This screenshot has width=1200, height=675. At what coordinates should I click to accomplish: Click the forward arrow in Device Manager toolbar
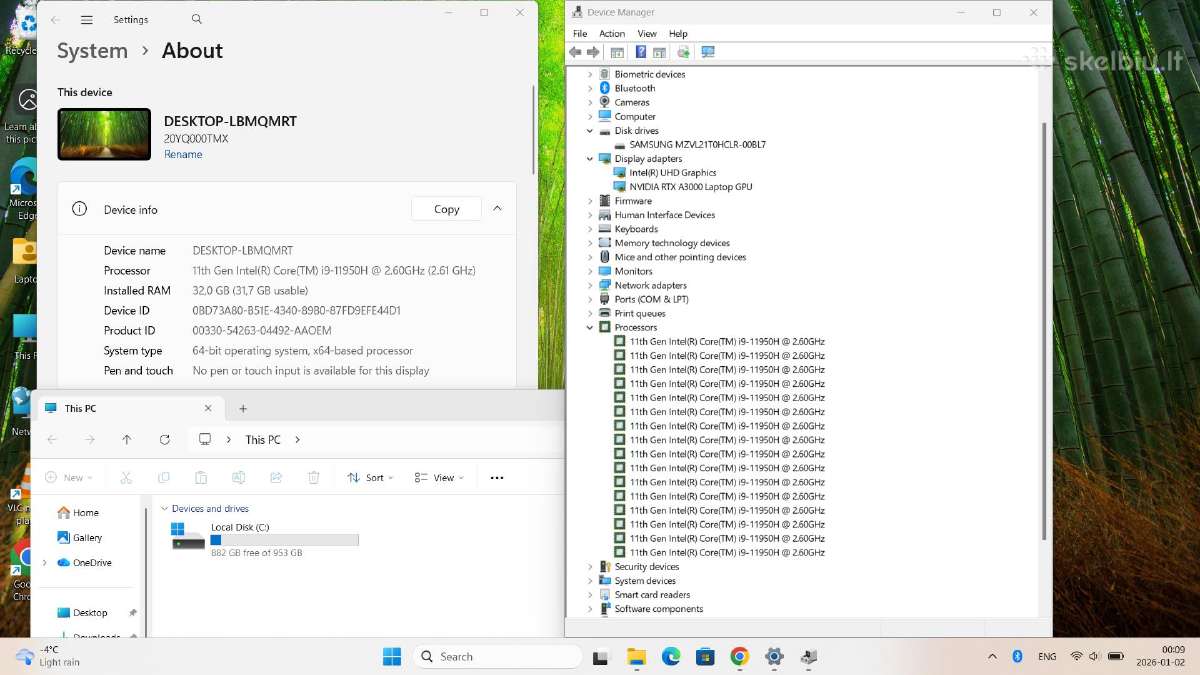593,52
